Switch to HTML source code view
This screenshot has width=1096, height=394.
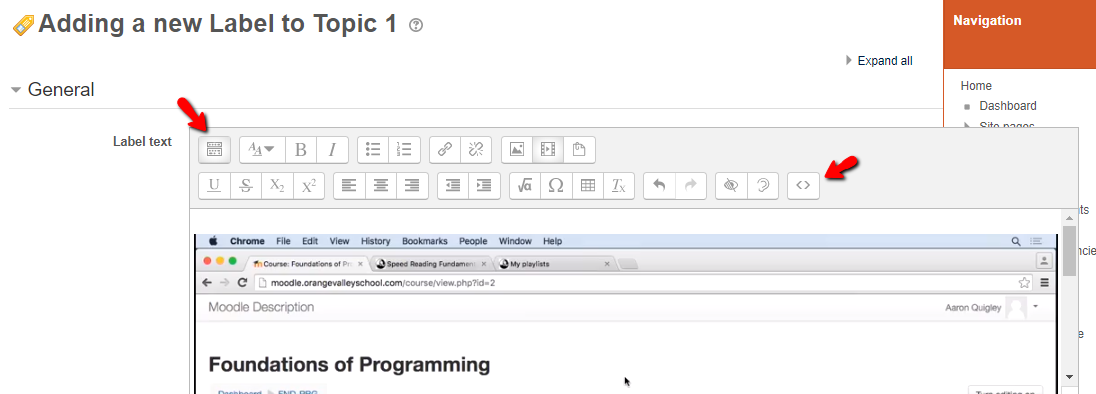[x=803, y=186]
